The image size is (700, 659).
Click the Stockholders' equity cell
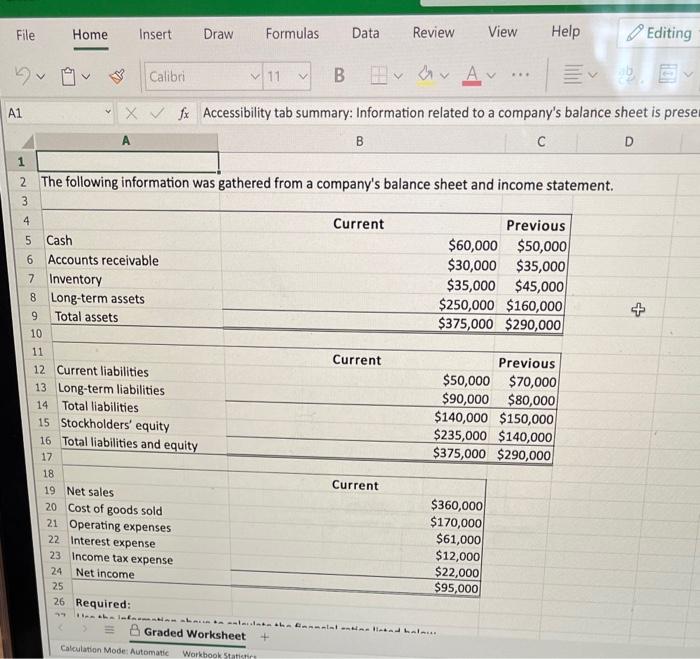pos(143,425)
